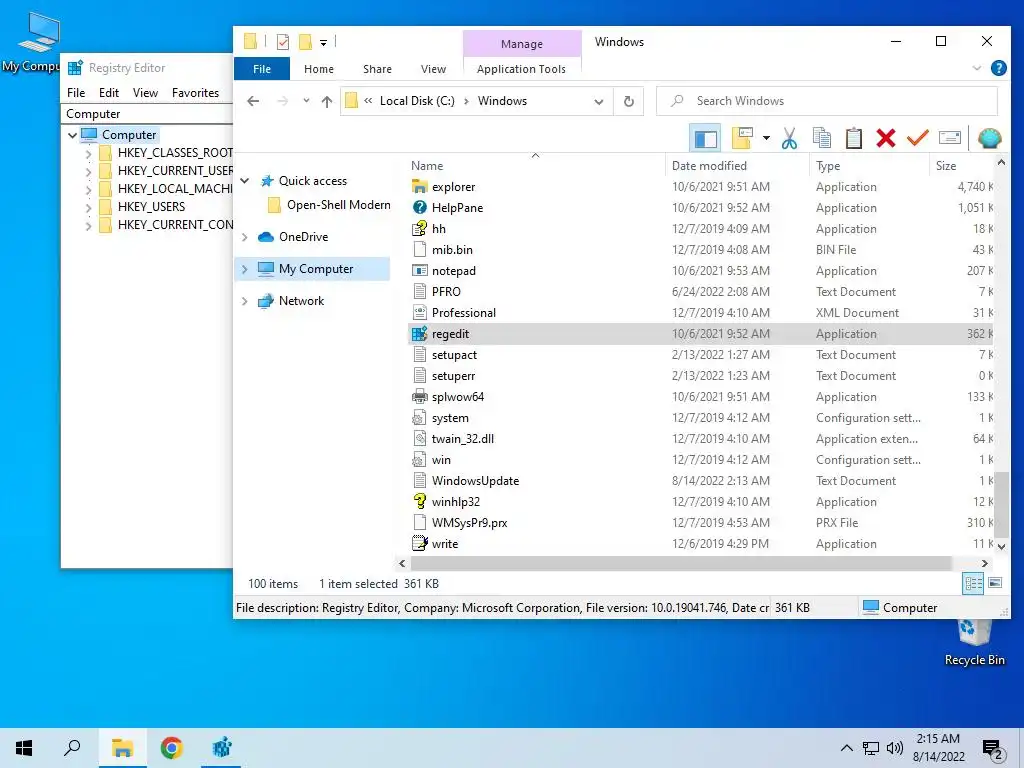Screen dimensions: 1024x768
Task: Click quick access toolbar new folder icon
Action: point(305,42)
